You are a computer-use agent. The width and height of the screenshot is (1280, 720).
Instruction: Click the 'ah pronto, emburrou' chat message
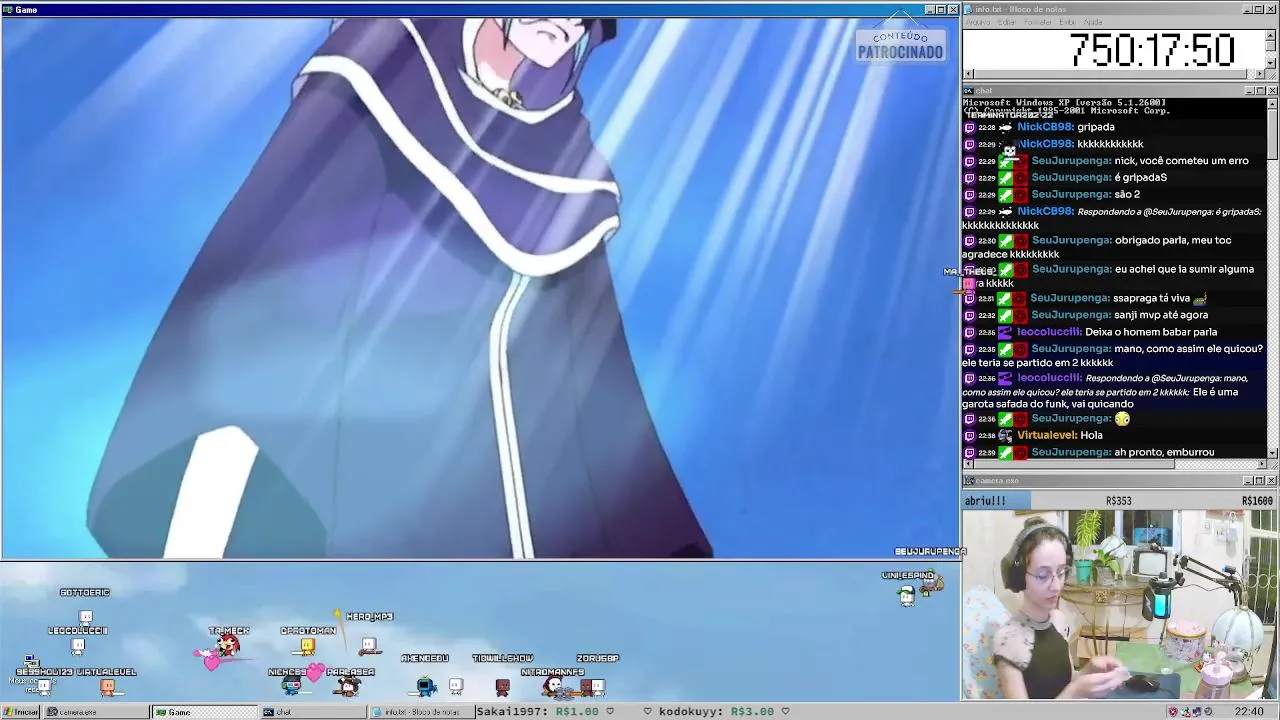coord(1164,453)
